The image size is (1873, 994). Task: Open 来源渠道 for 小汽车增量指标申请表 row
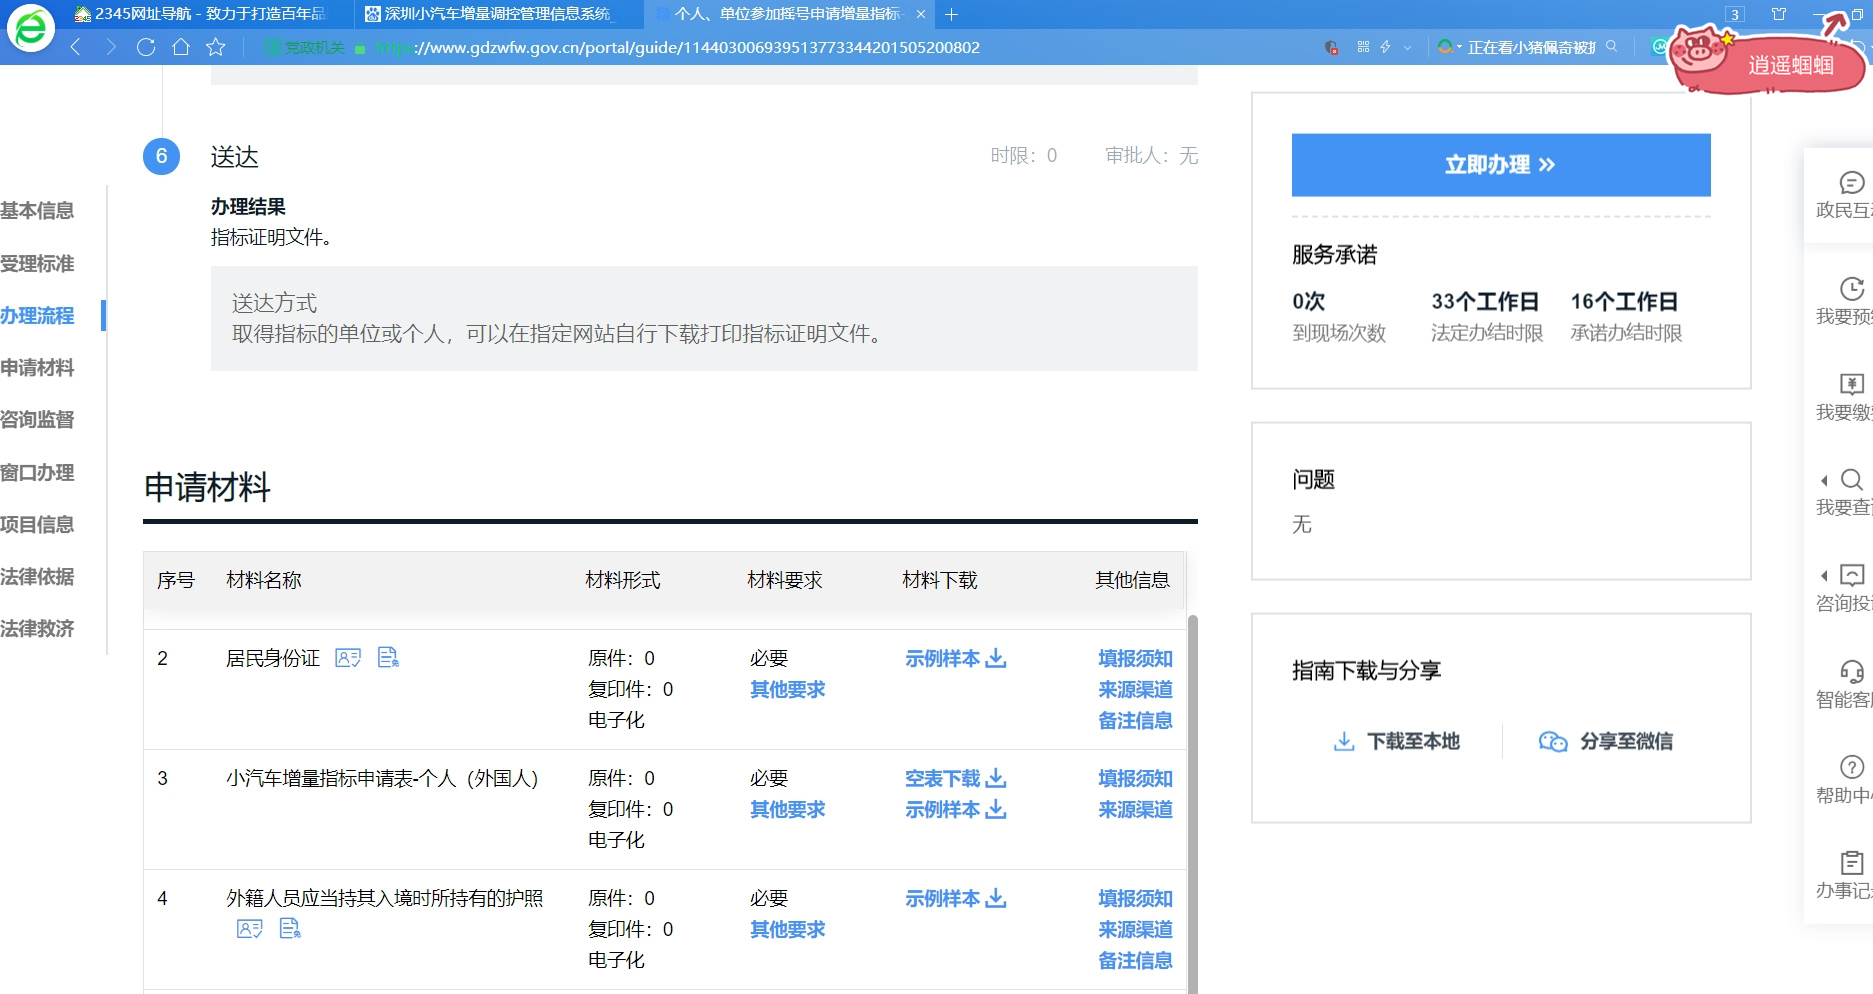pos(1135,809)
